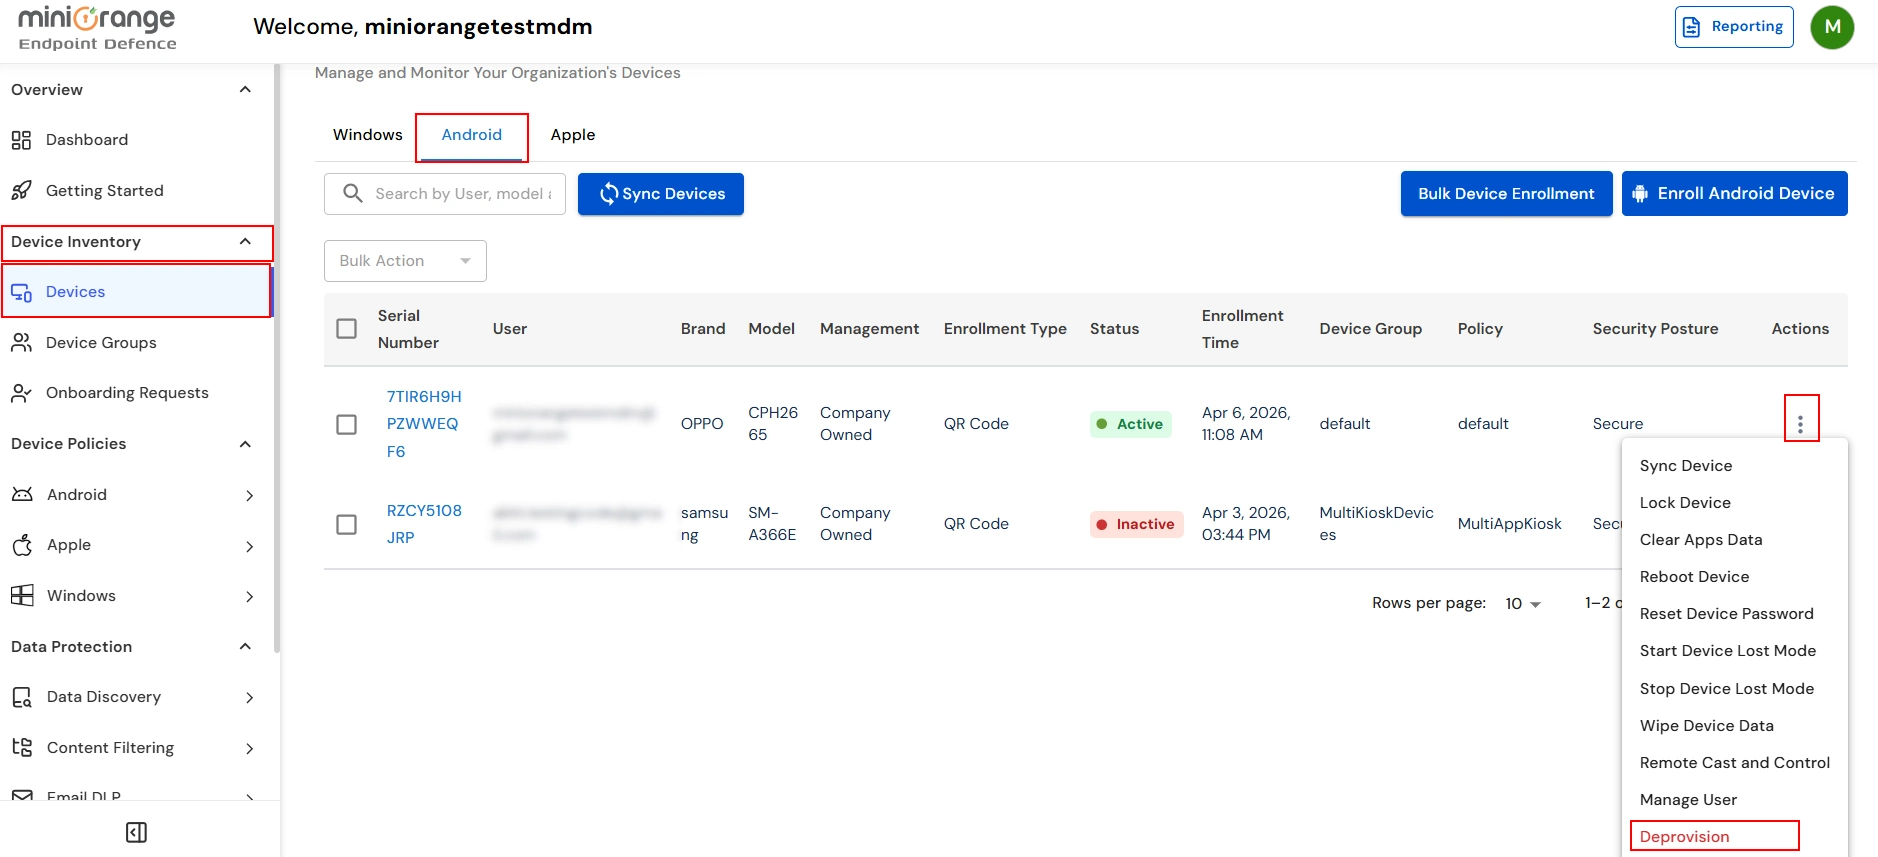
Task: Collapse the Overview section
Action: click(245, 90)
